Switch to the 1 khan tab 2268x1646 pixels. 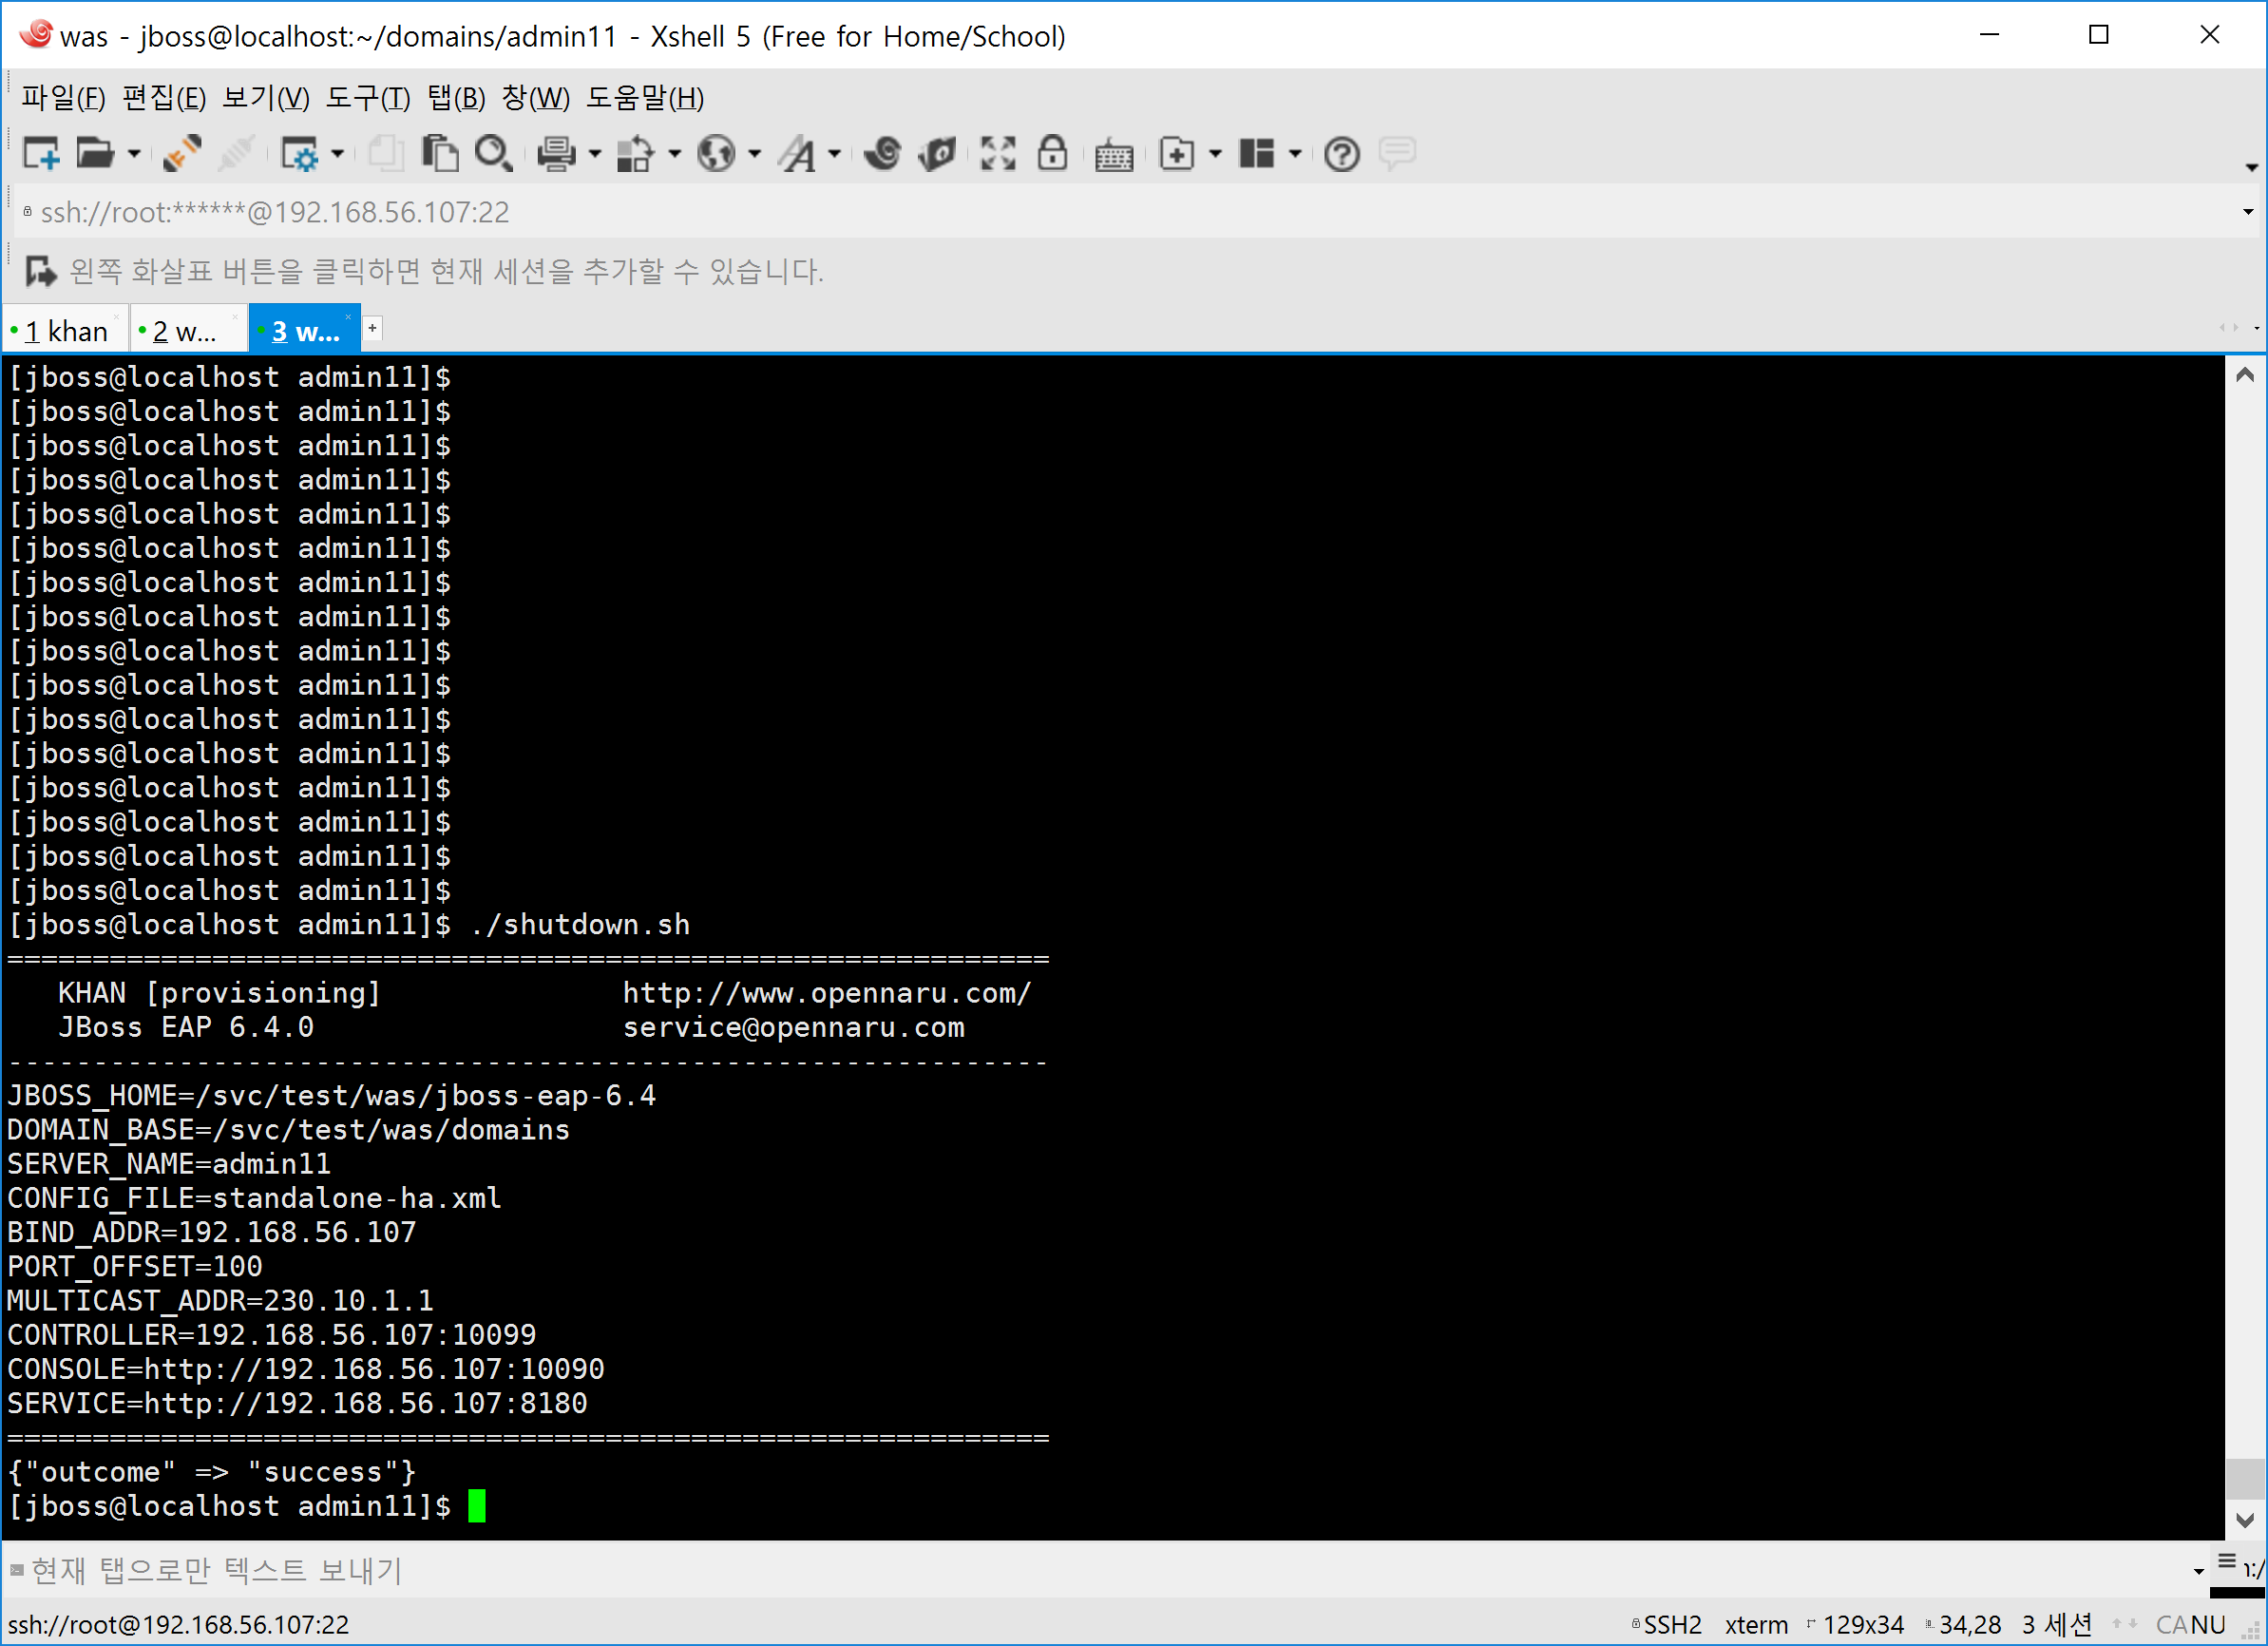(x=66, y=331)
